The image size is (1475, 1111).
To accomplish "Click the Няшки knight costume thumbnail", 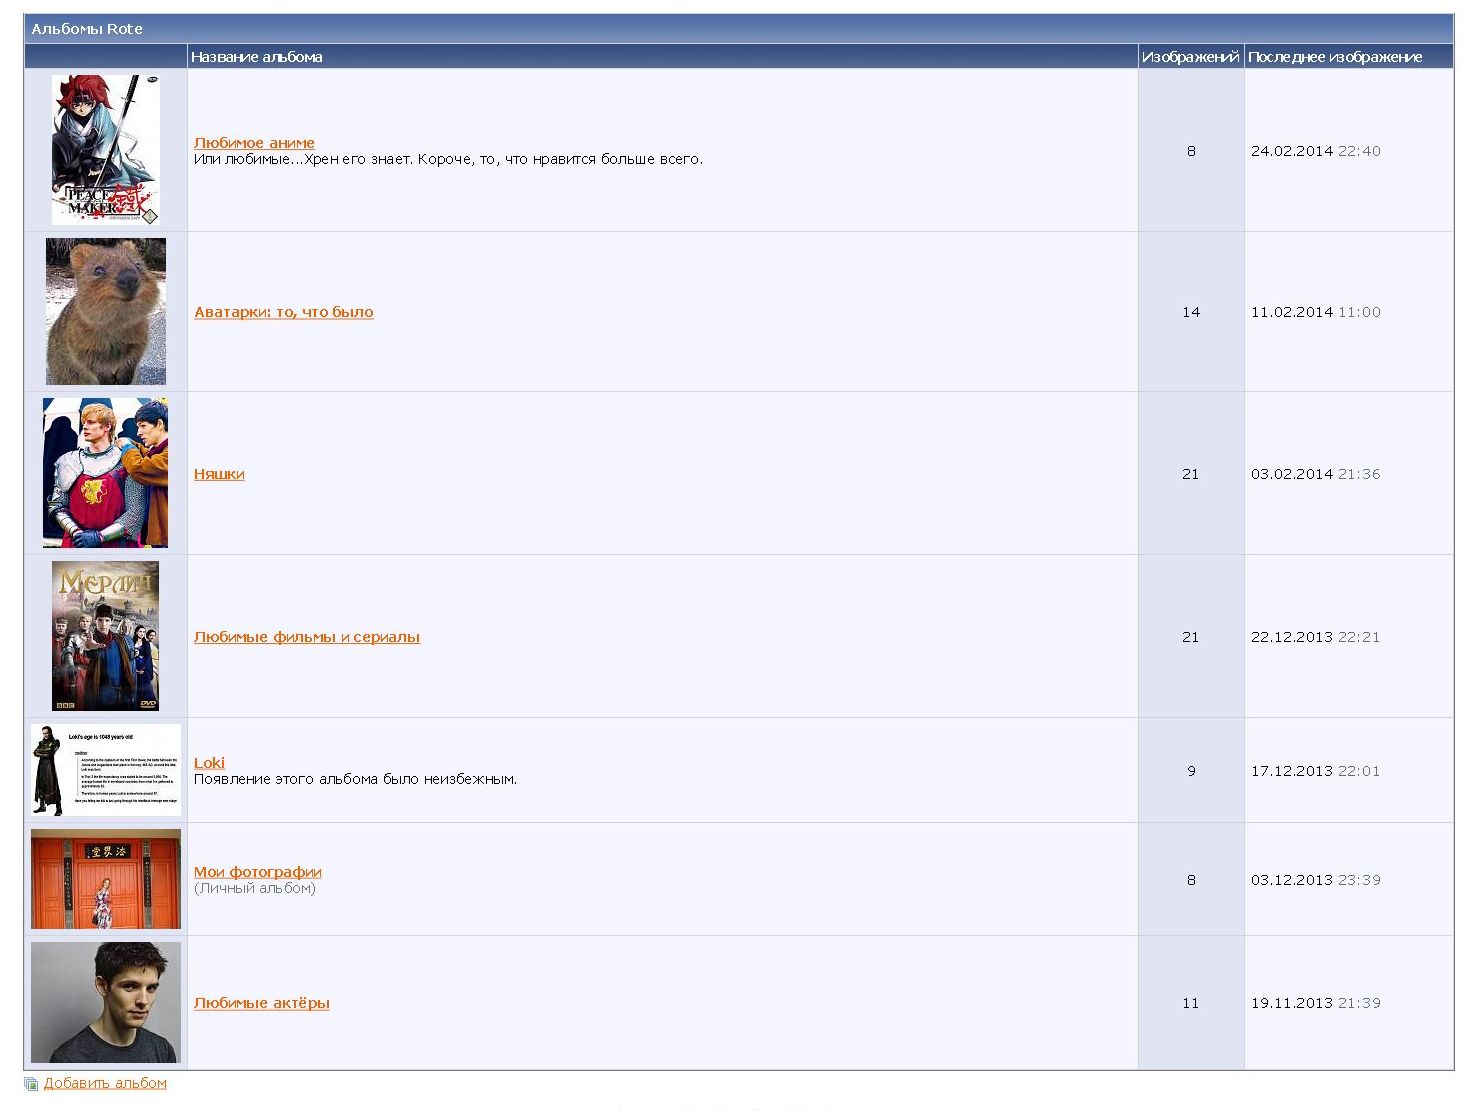I will tap(106, 473).
